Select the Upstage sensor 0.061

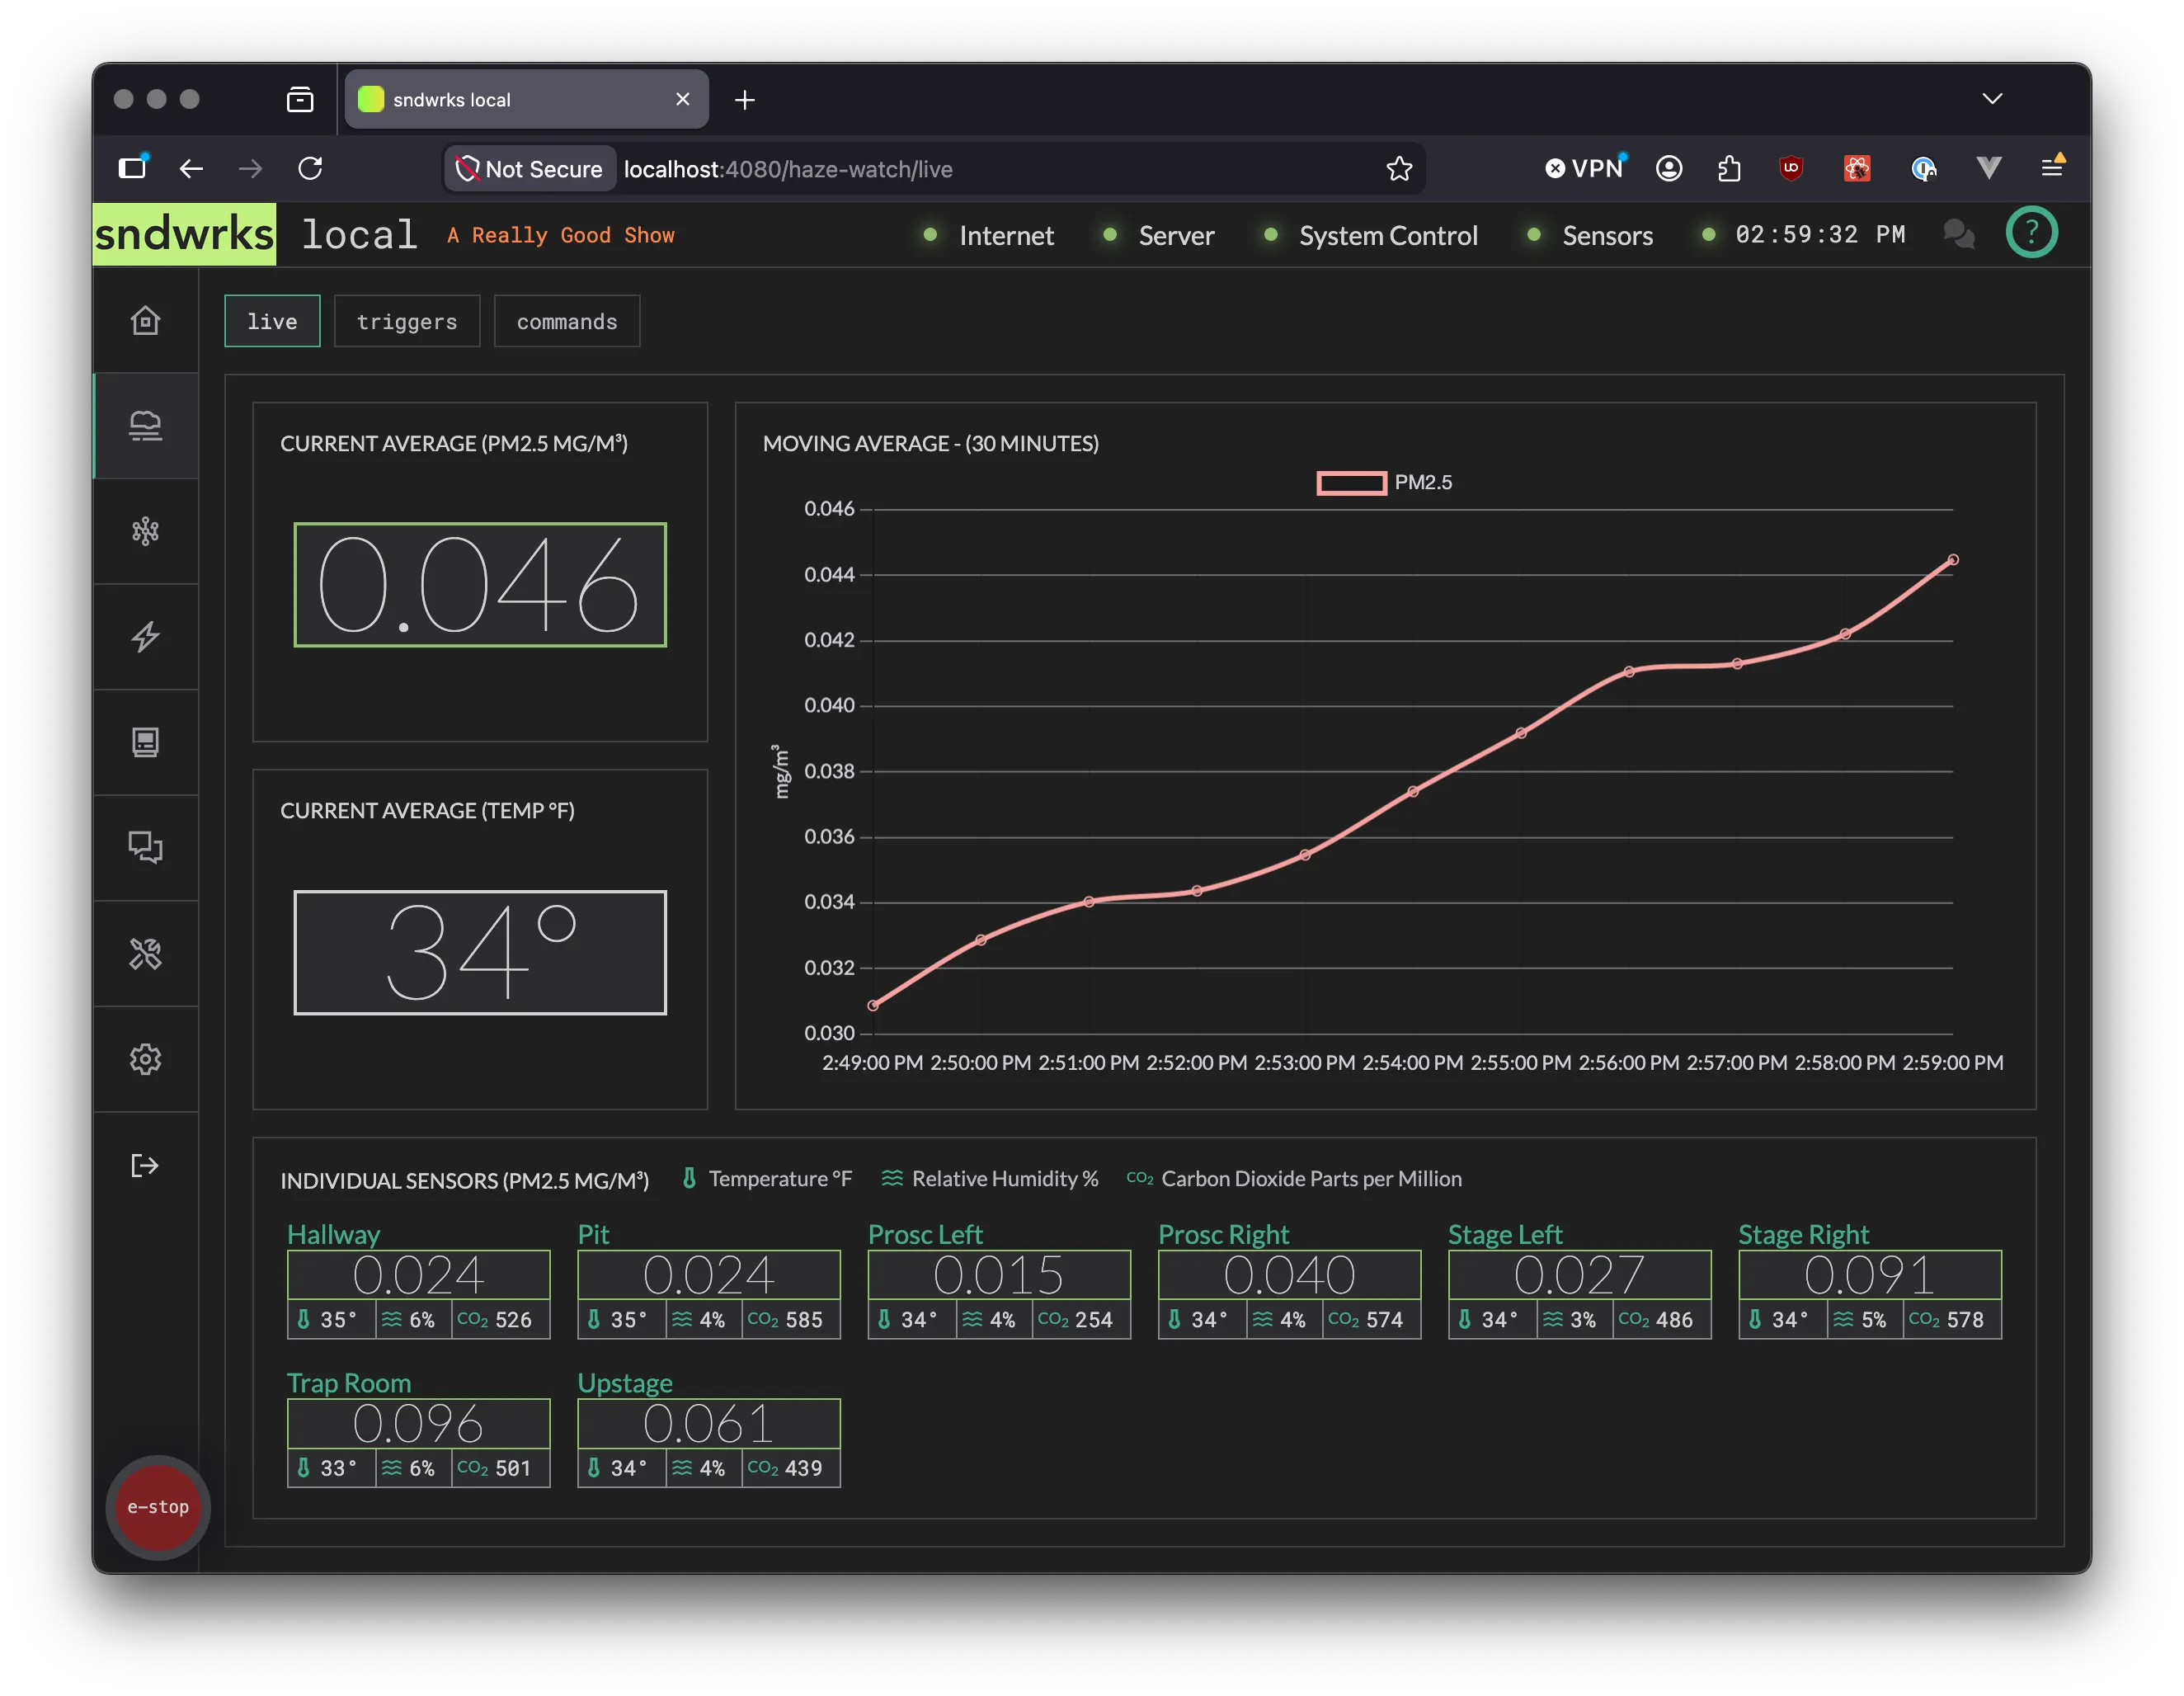coord(708,1423)
